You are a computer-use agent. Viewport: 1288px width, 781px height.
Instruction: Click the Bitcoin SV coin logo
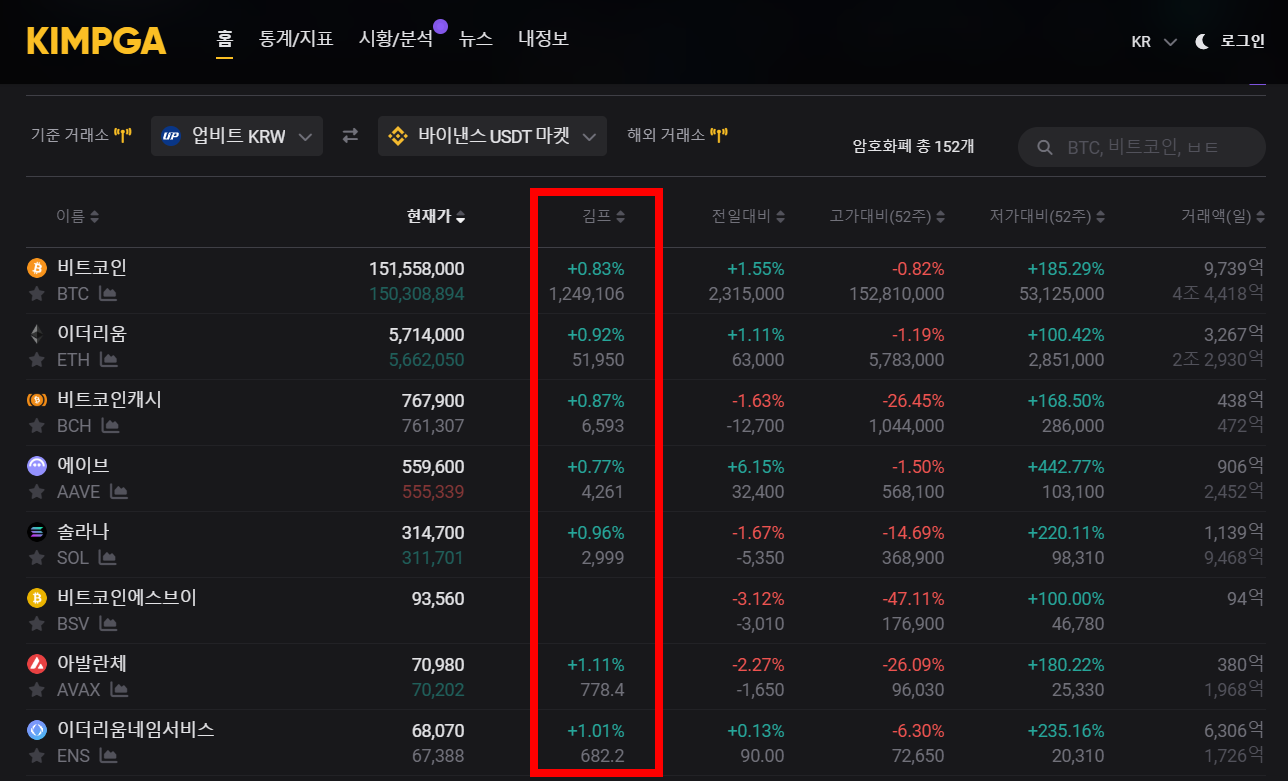pyautogui.click(x=37, y=598)
